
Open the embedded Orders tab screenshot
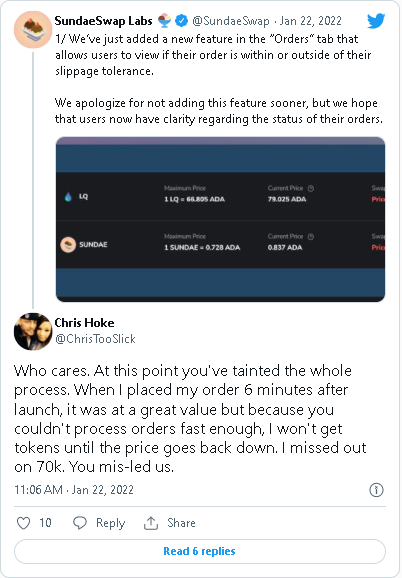tap(220, 219)
